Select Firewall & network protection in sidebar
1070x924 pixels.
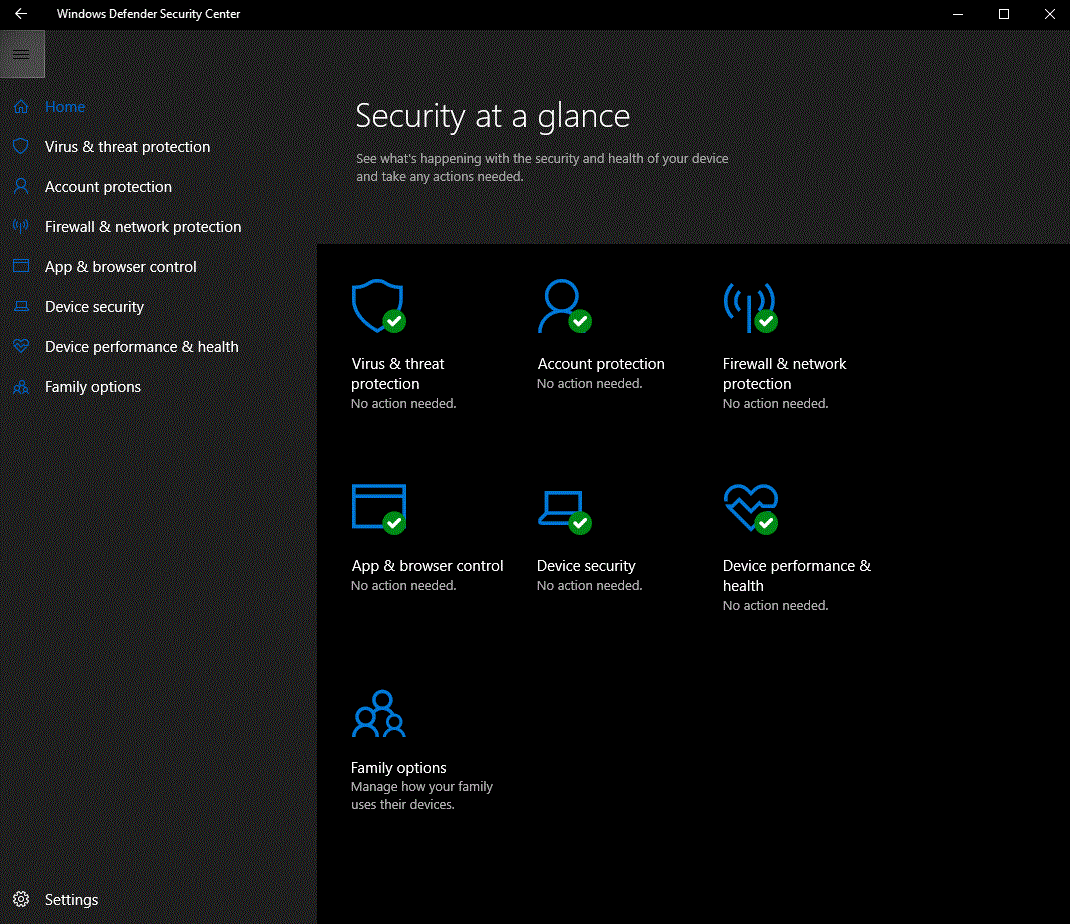click(x=143, y=227)
